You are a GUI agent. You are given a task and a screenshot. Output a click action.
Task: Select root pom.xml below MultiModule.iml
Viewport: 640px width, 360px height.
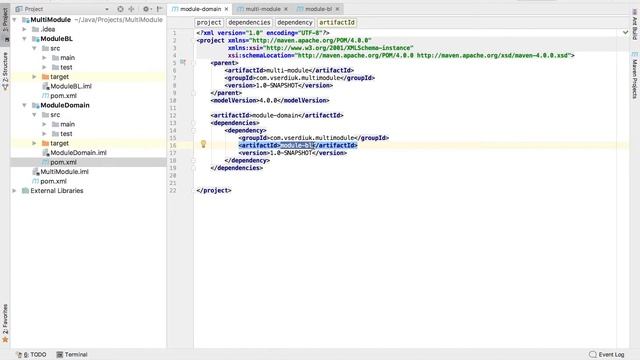coord(53,181)
